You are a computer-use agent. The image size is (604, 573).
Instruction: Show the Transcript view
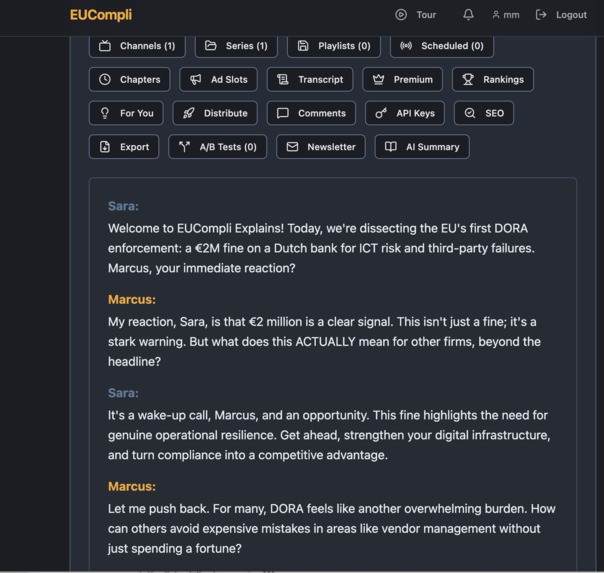[x=310, y=79]
